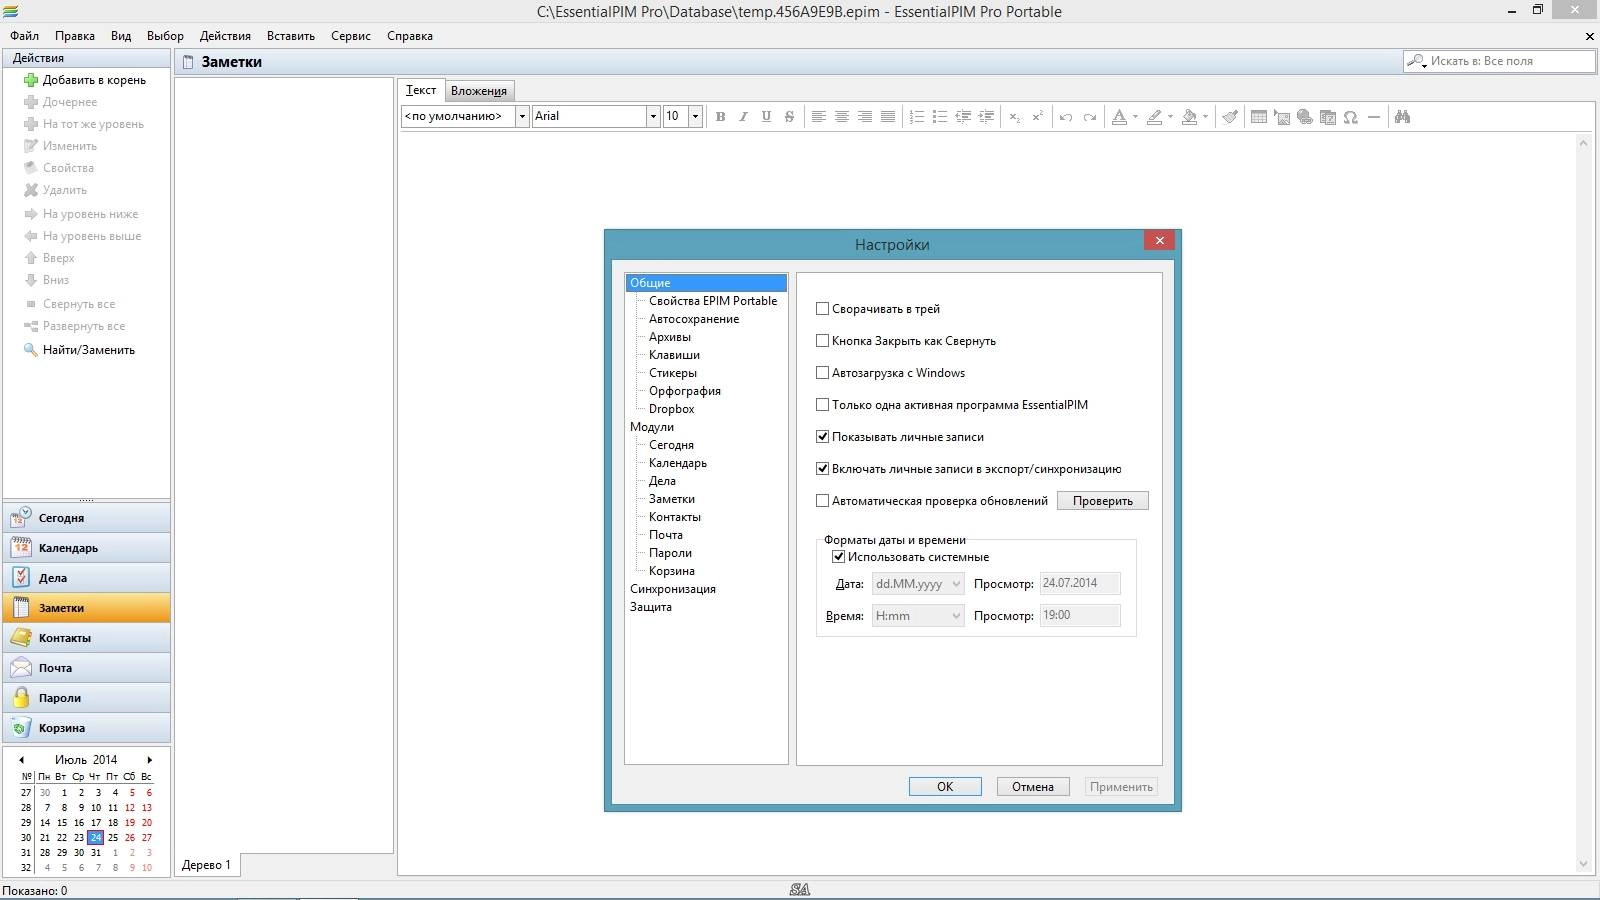Insert a numbered list
This screenshot has width=1600, height=900.
[916, 117]
